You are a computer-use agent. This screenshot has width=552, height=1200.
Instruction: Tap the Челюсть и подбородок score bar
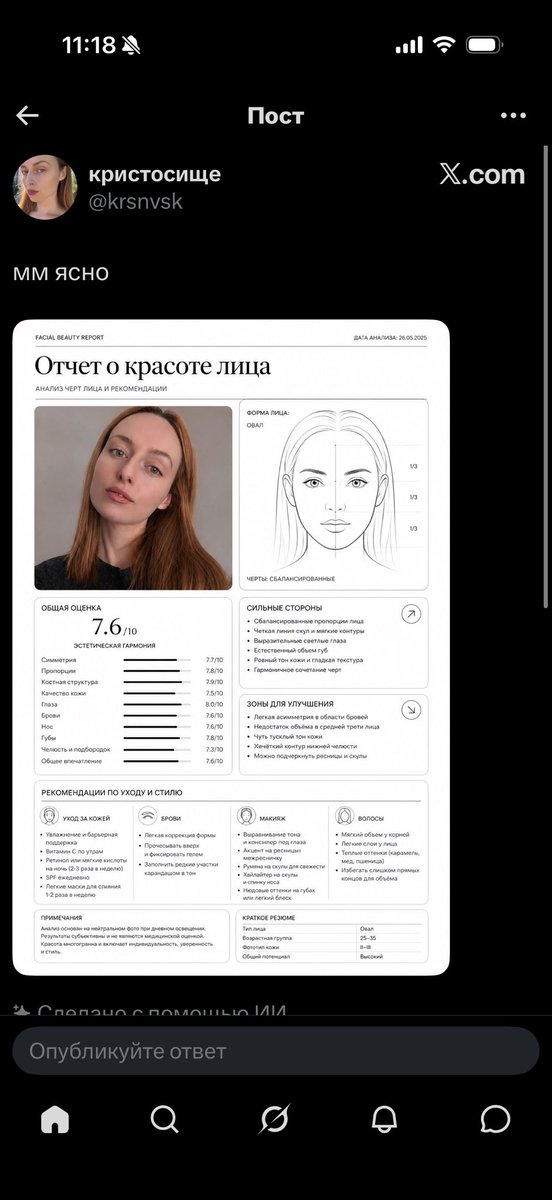[x=156, y=749]
